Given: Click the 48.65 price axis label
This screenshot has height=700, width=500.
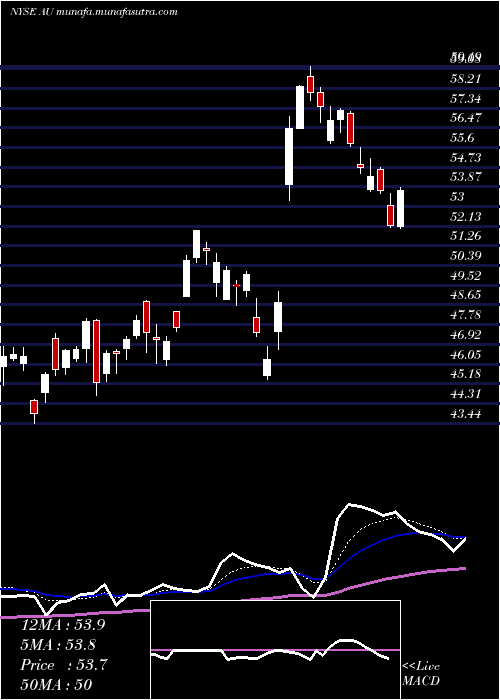Looking at the screenshot, I should click(466, 295).
